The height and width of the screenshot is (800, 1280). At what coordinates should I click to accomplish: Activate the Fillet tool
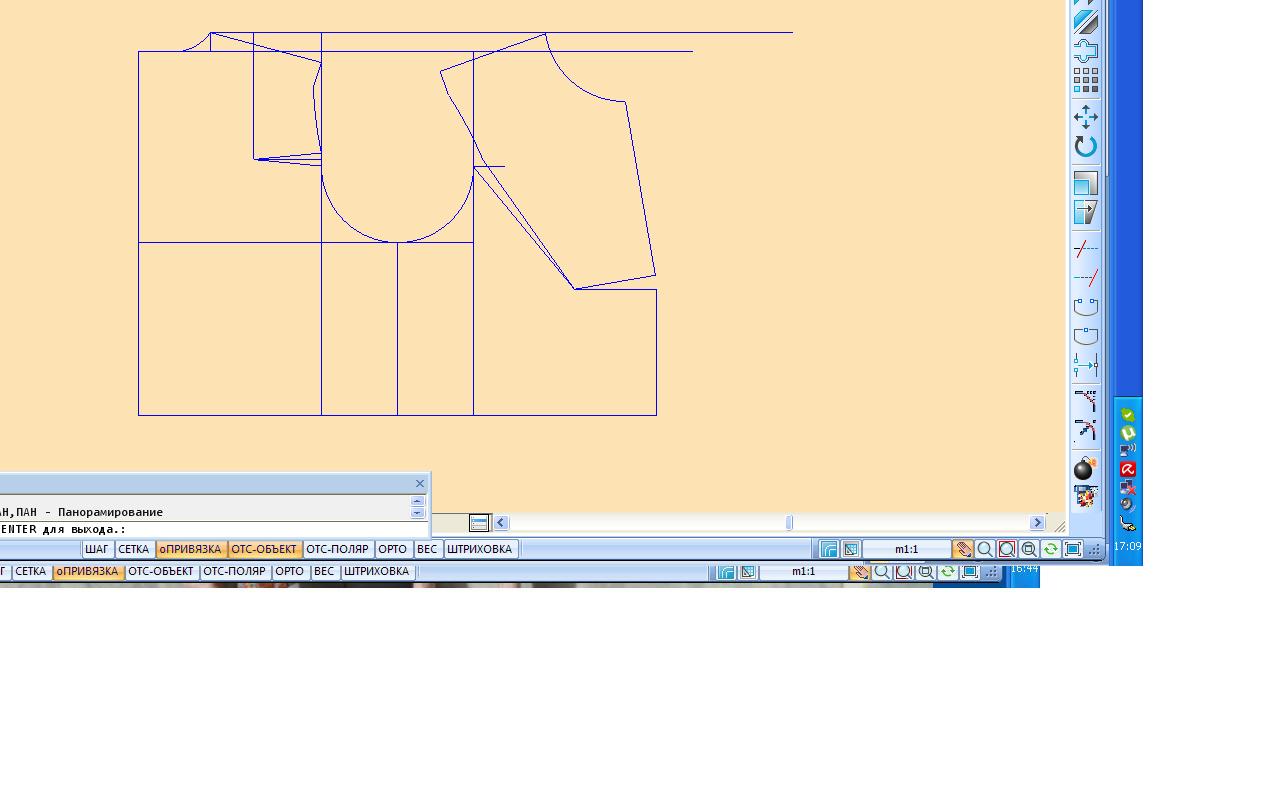[1085, 430]
